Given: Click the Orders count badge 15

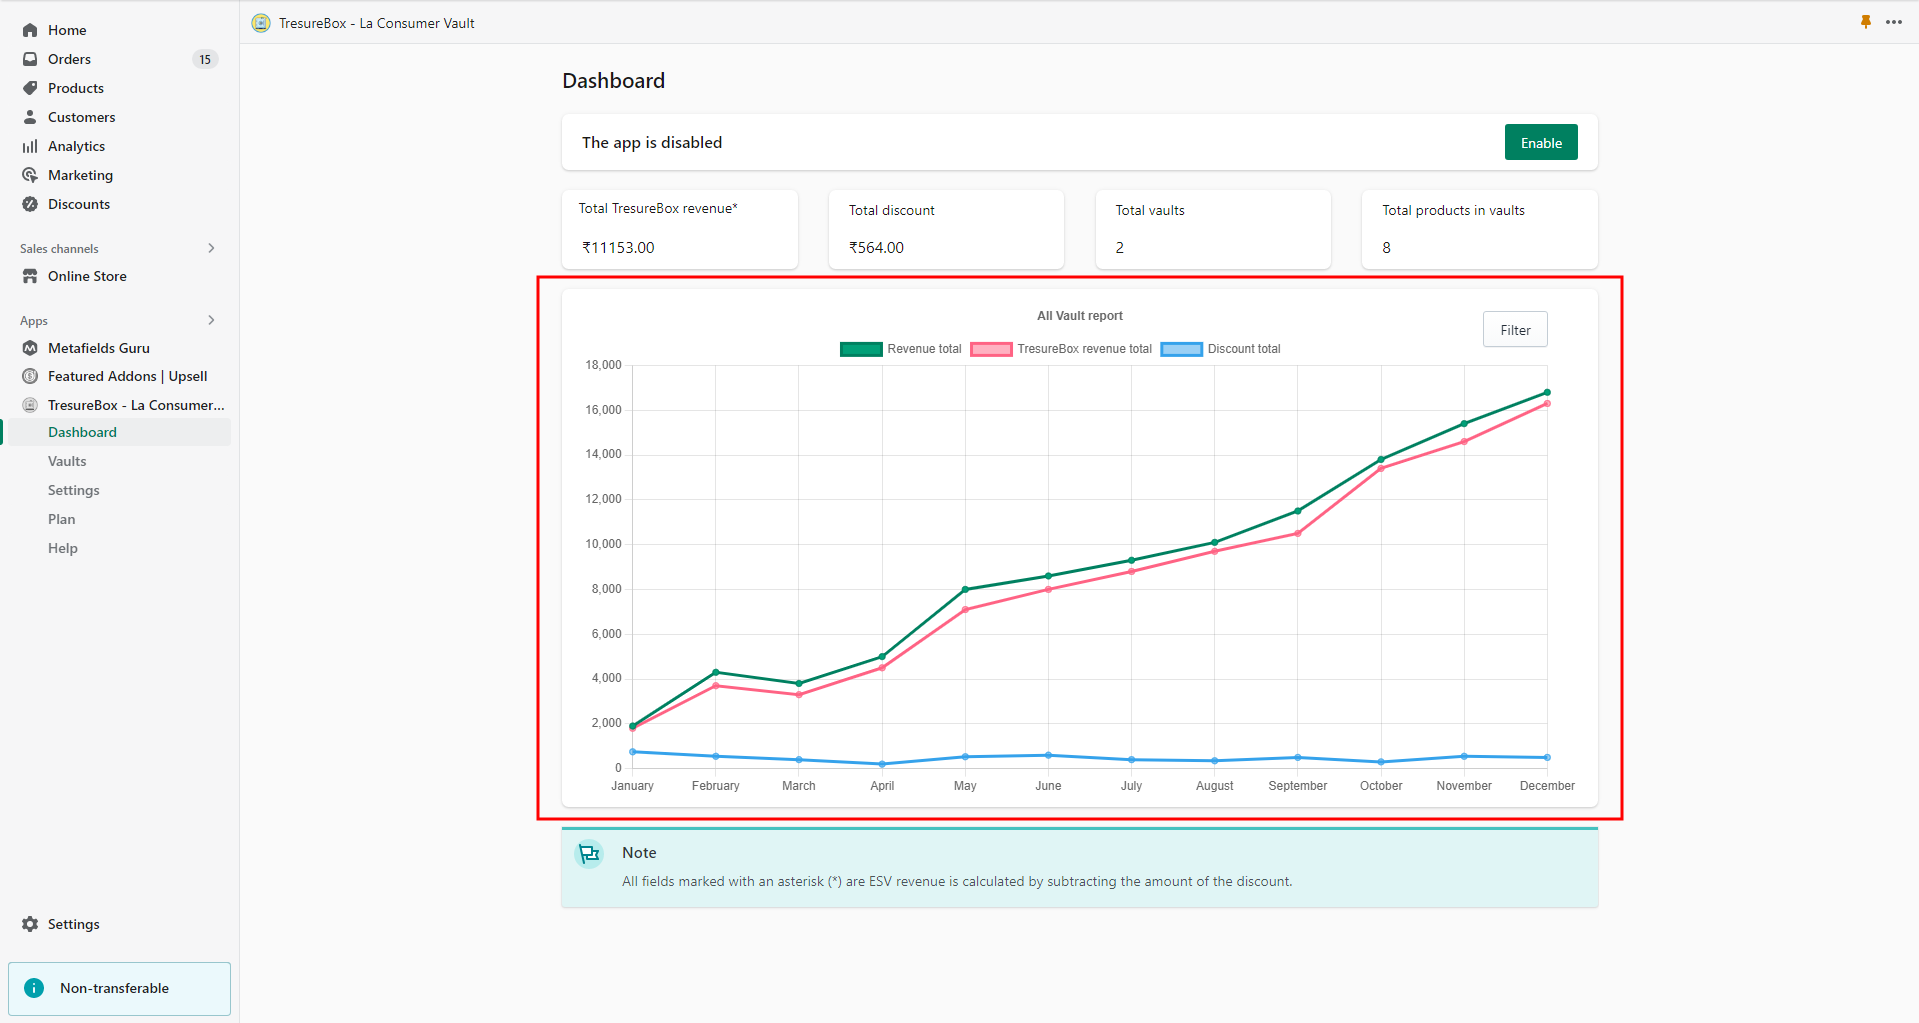Looking at the screenshot, I should pyautogui.click(x=205, y=59).
